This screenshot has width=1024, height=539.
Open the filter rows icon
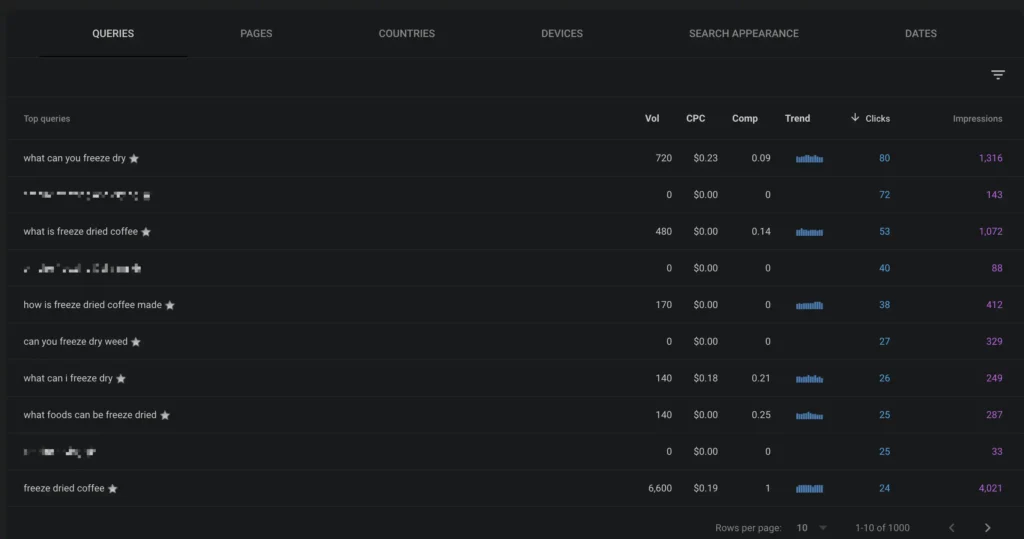[x=997, y=75]
